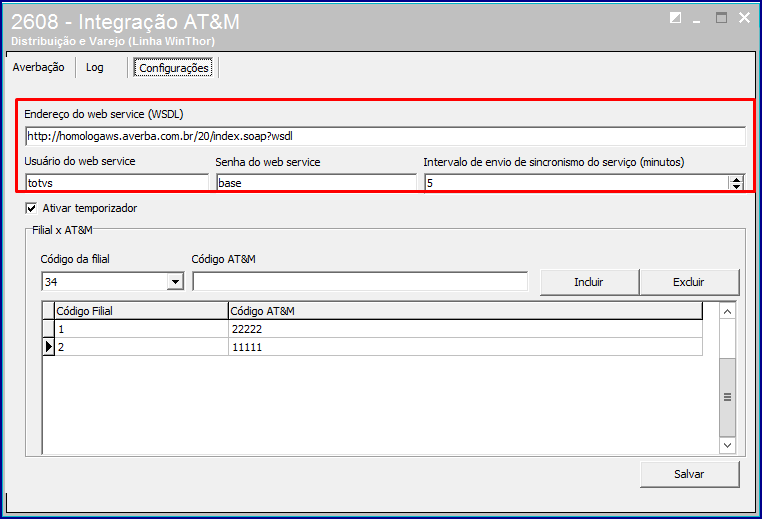Decrease sync interval with down spinner arrow
Viewport: 762px width, 519px height.
tap(736, 187)
